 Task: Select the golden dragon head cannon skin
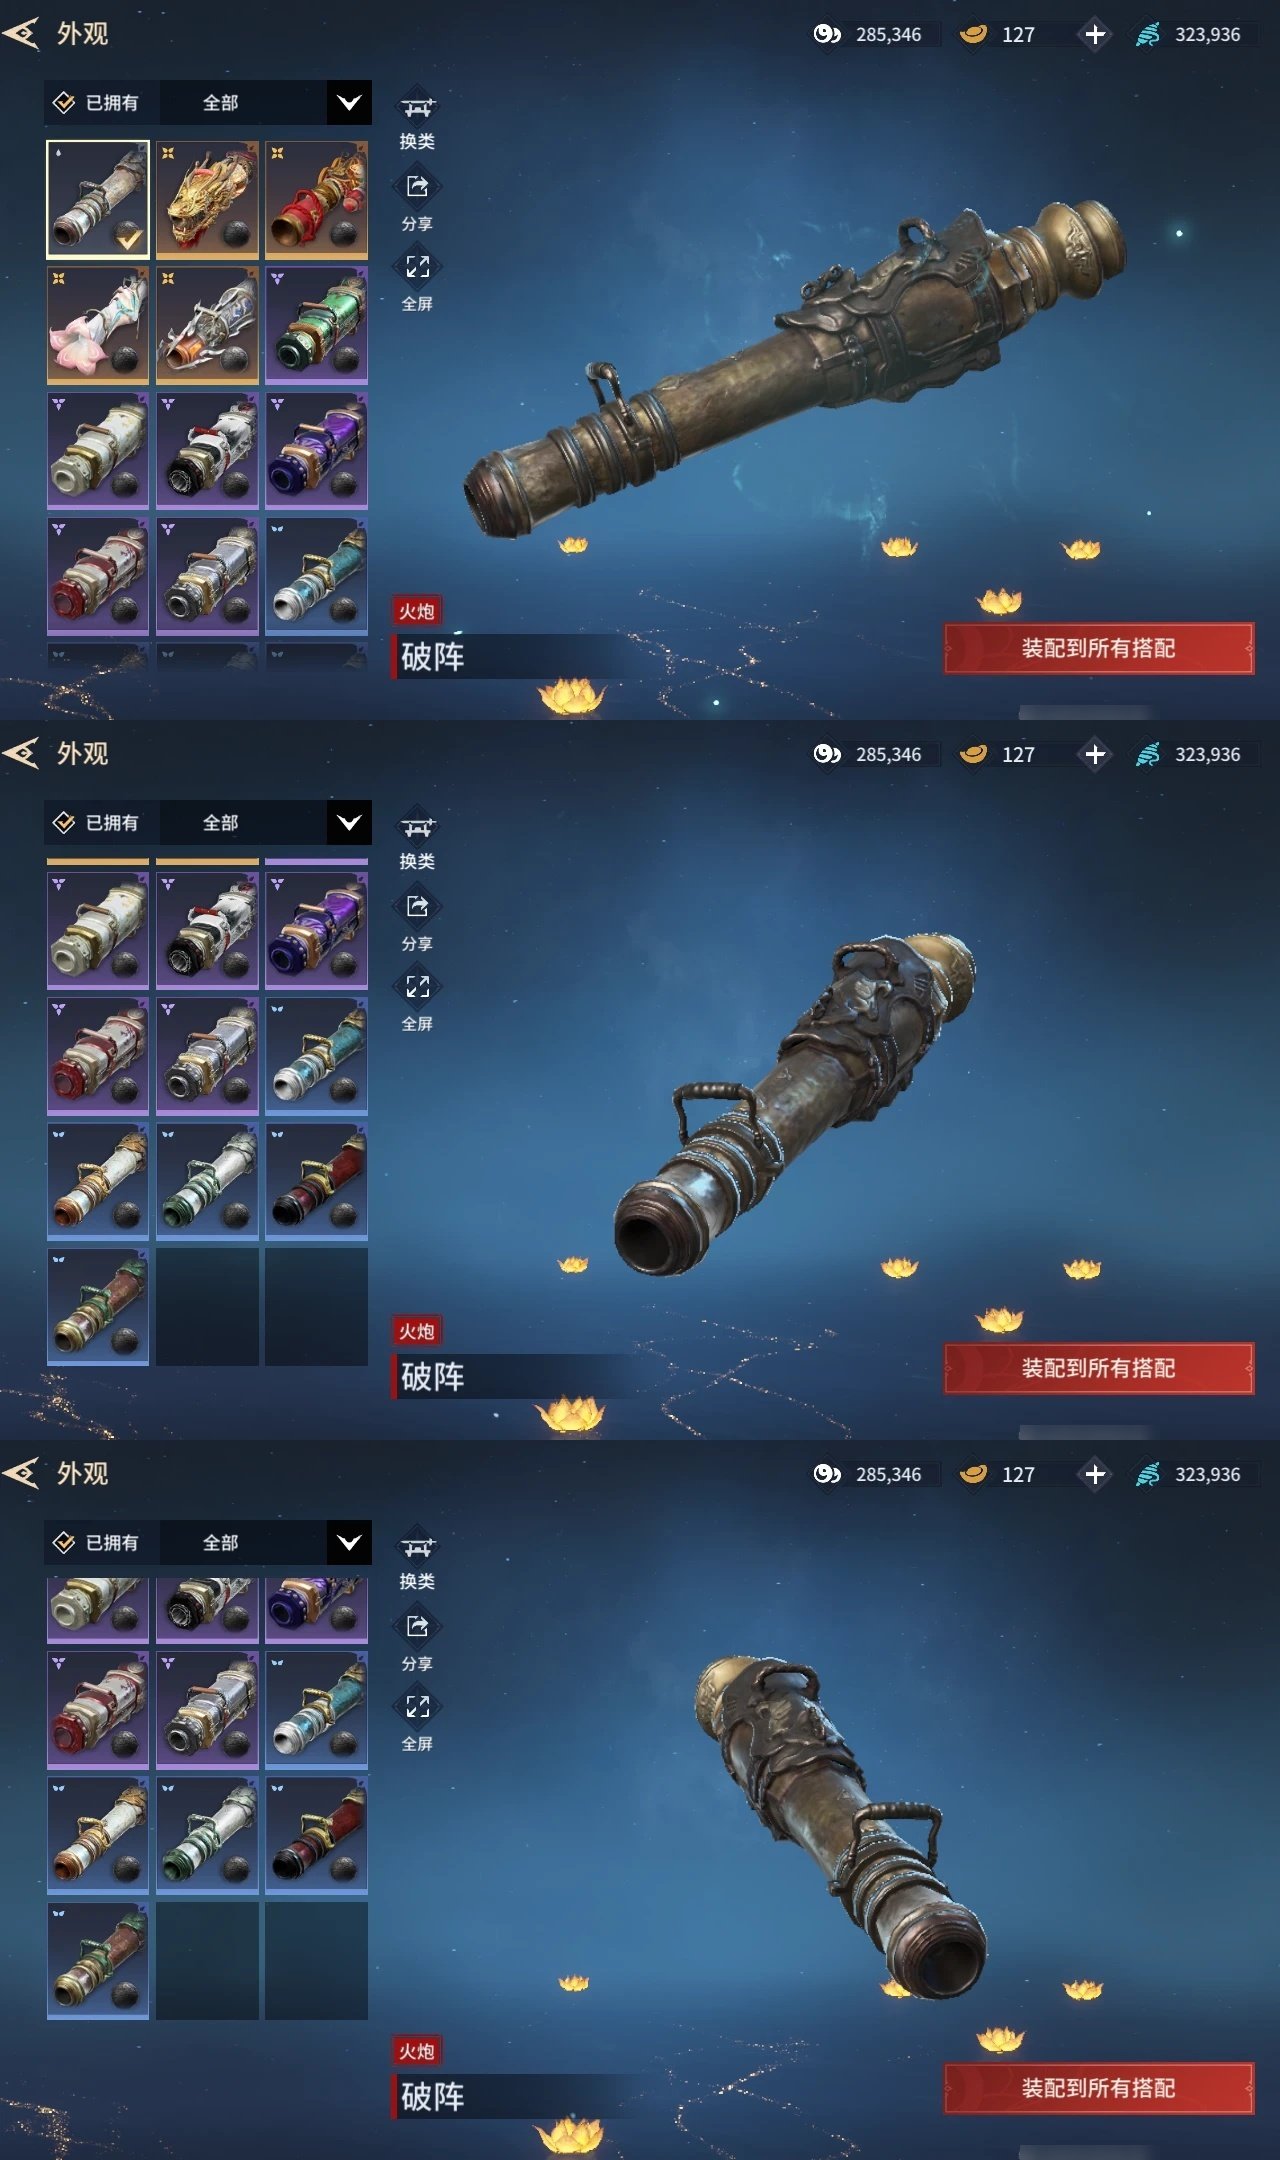click(x=208, y=199)
